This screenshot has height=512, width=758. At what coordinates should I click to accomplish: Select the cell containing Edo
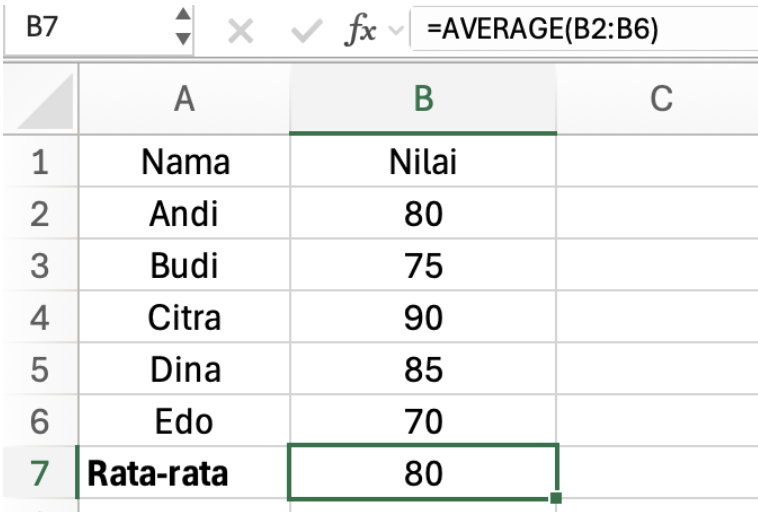pos(183,421)
